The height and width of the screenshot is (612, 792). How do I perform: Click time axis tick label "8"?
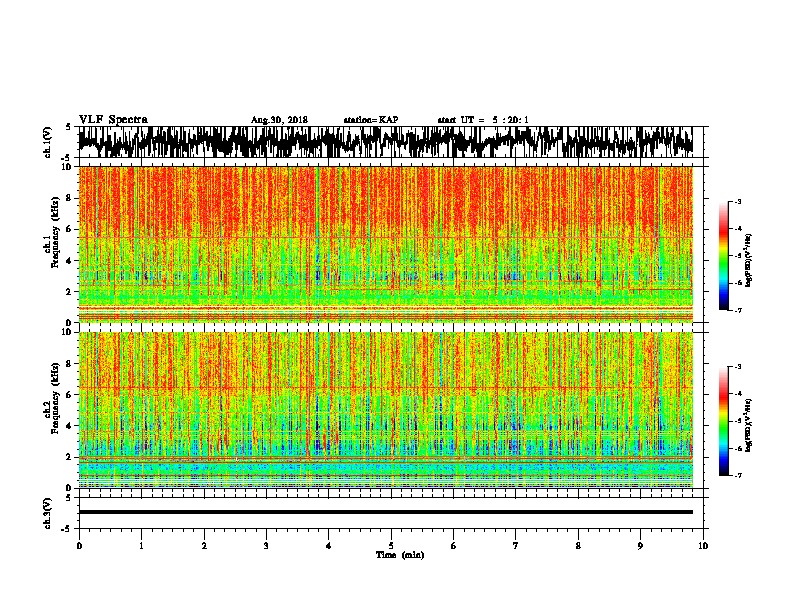pos(578,546)
